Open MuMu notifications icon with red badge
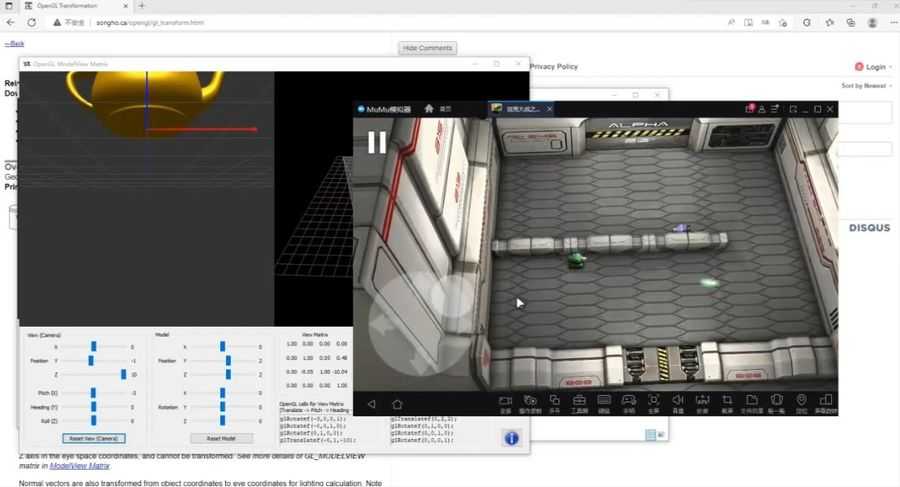 [750, 109]
